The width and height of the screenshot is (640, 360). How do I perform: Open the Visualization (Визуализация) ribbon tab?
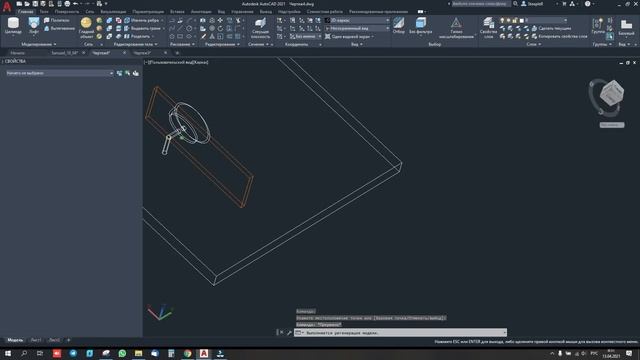point(113,12)
